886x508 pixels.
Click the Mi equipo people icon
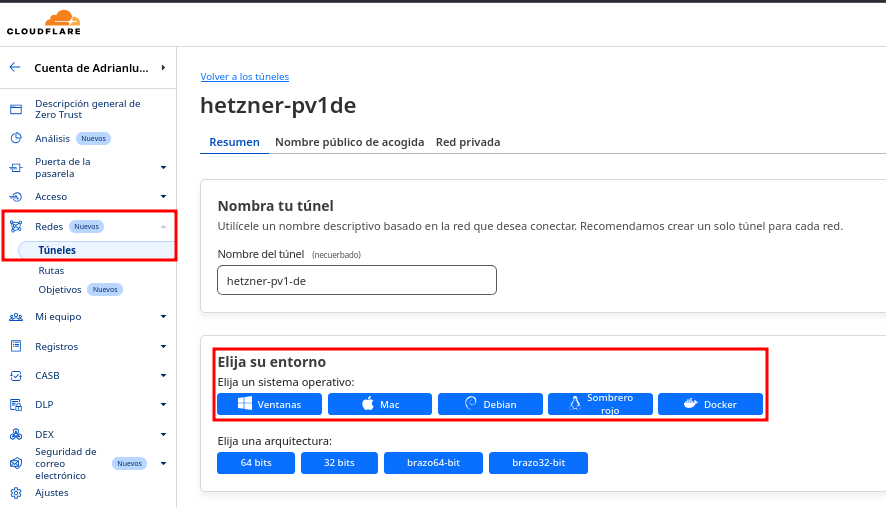tap(16, 317)
